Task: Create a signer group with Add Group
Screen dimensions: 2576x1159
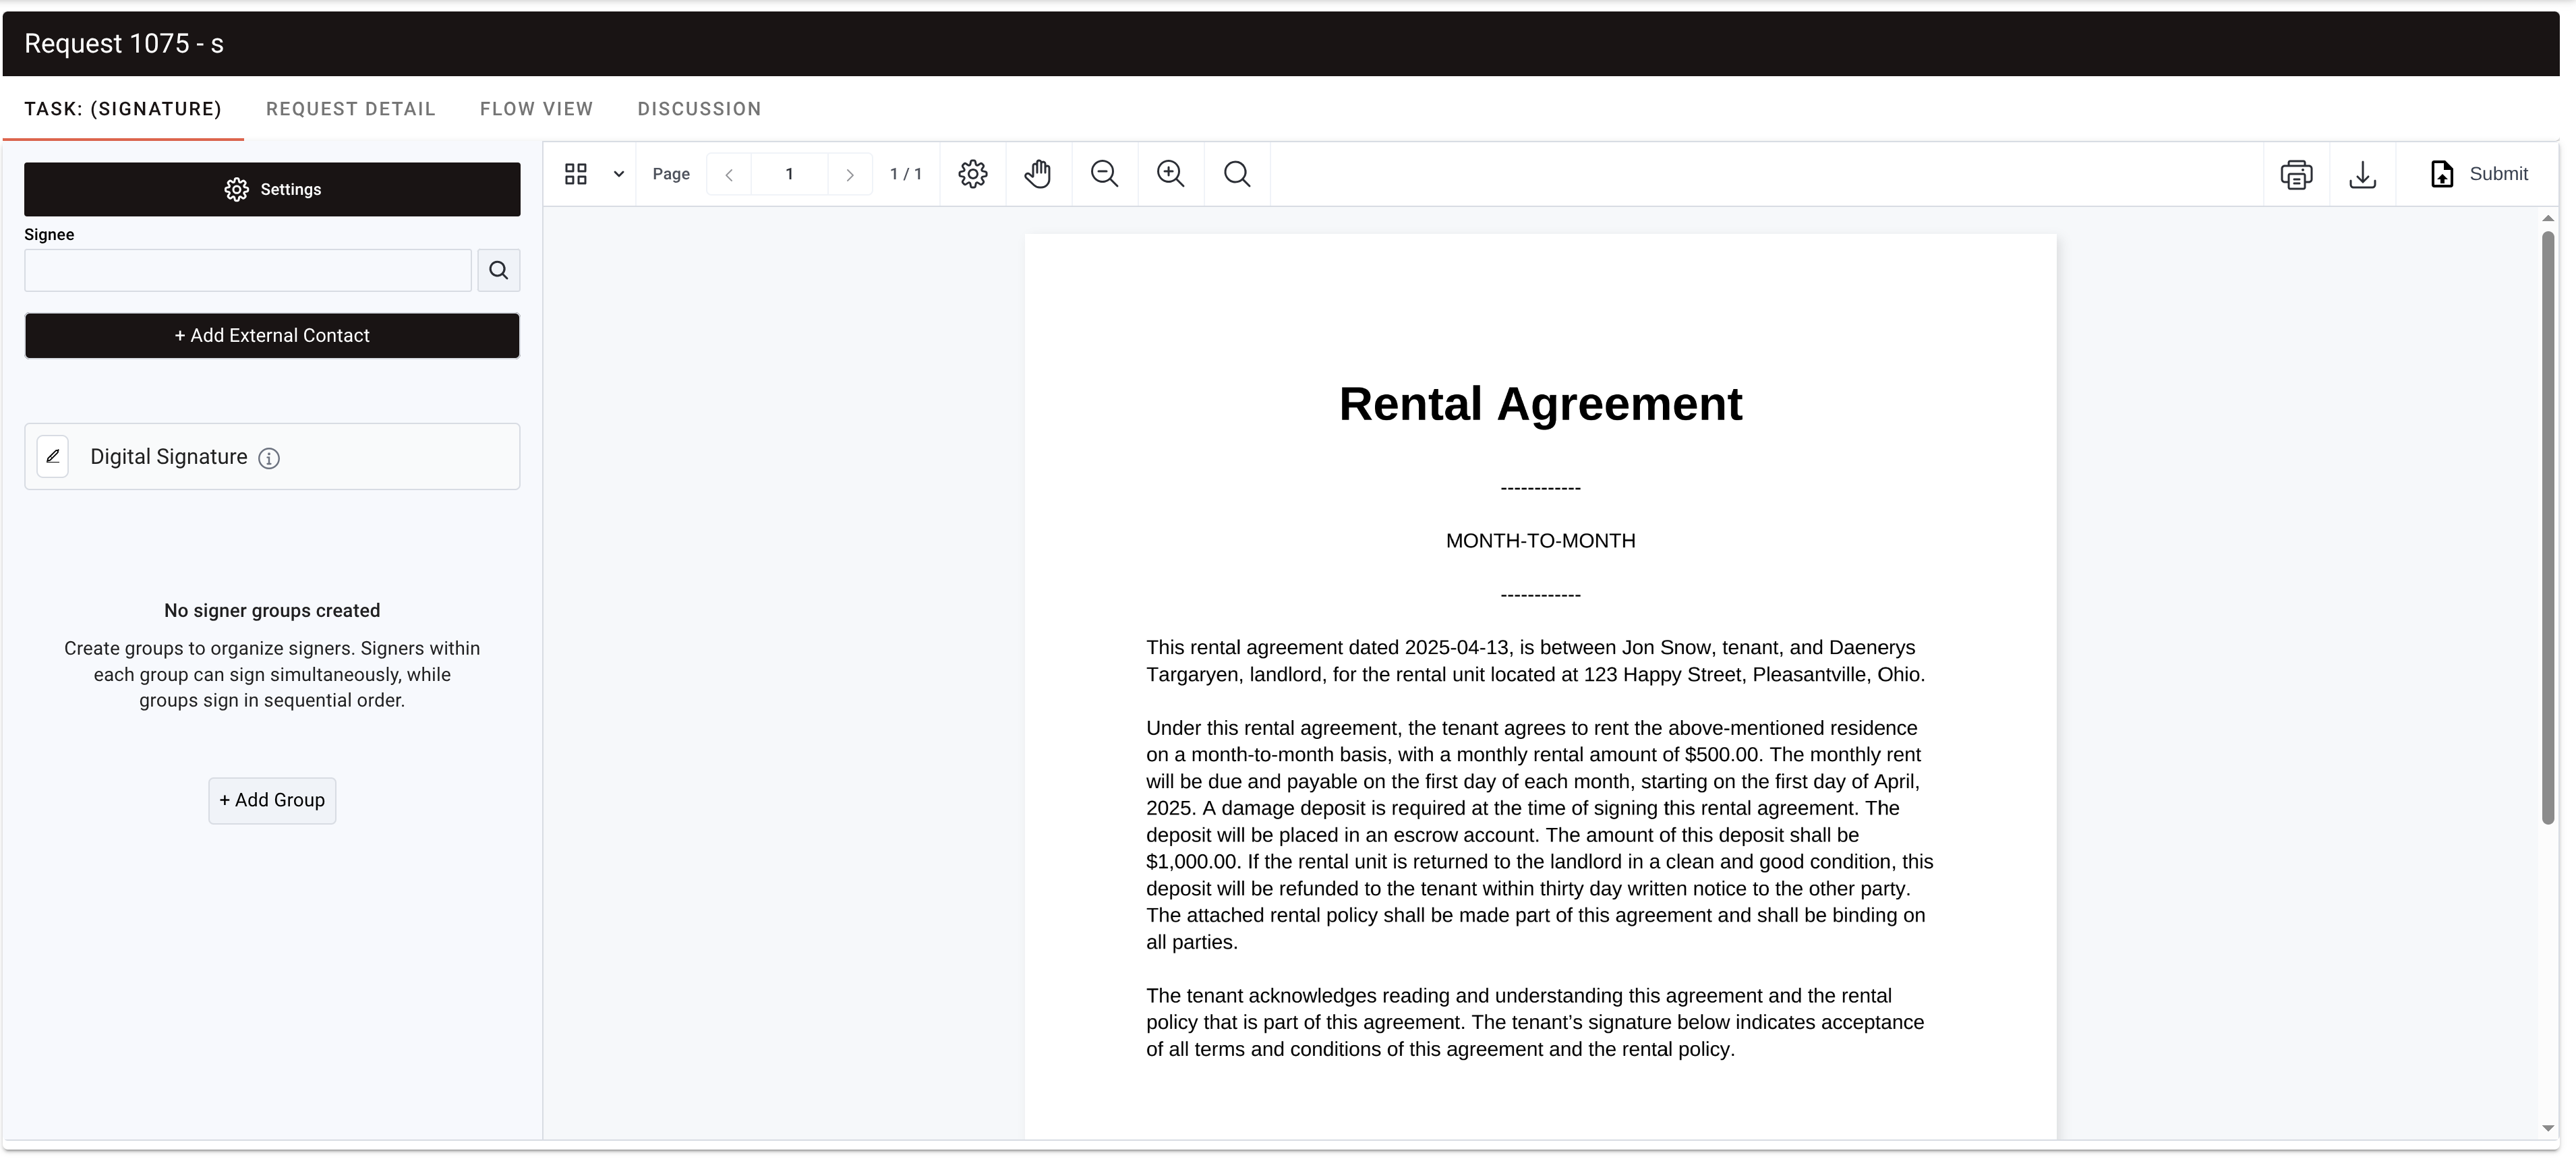Action: pyautogui.click(x=271, y=800)
